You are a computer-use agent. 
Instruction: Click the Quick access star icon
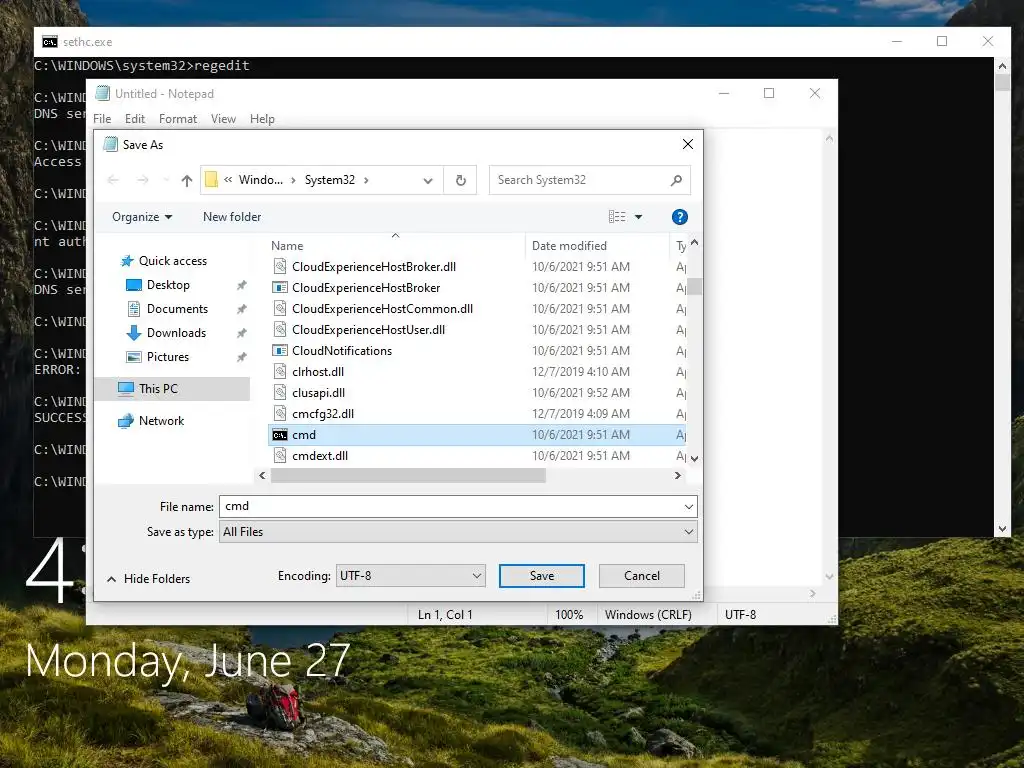pyautogui.click(x=127, y=261)
